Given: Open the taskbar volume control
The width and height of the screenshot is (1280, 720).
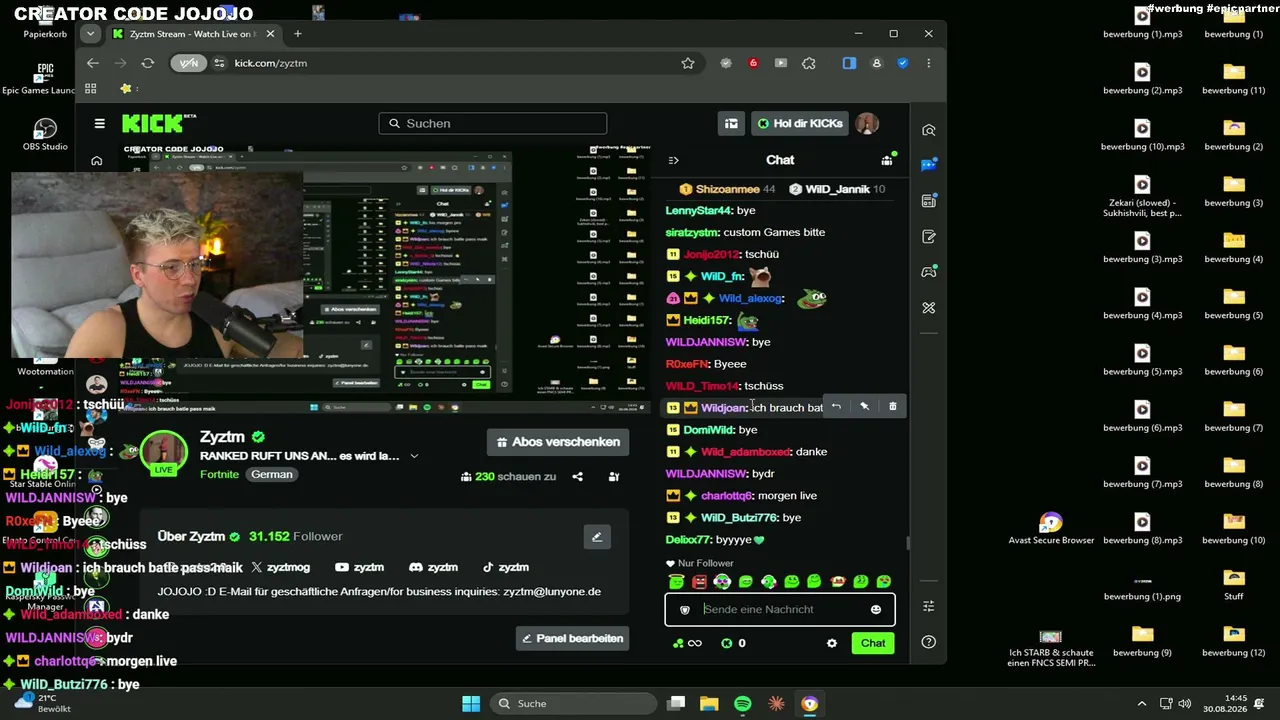Looking at the screenshot, I should coord(1185,704).
